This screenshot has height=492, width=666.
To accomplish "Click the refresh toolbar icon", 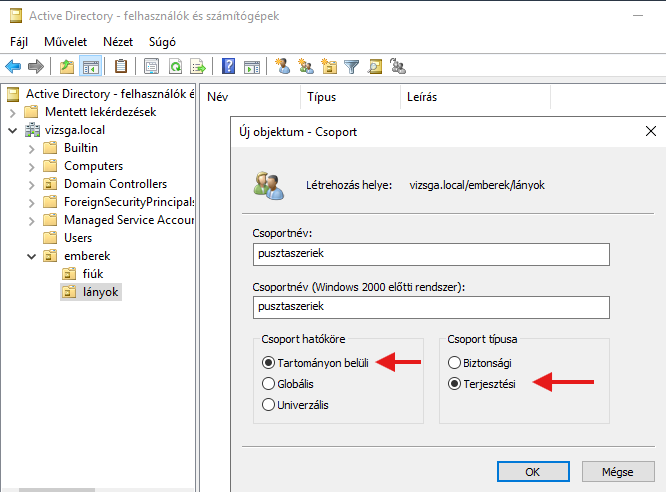I will (x=175, y=67).
